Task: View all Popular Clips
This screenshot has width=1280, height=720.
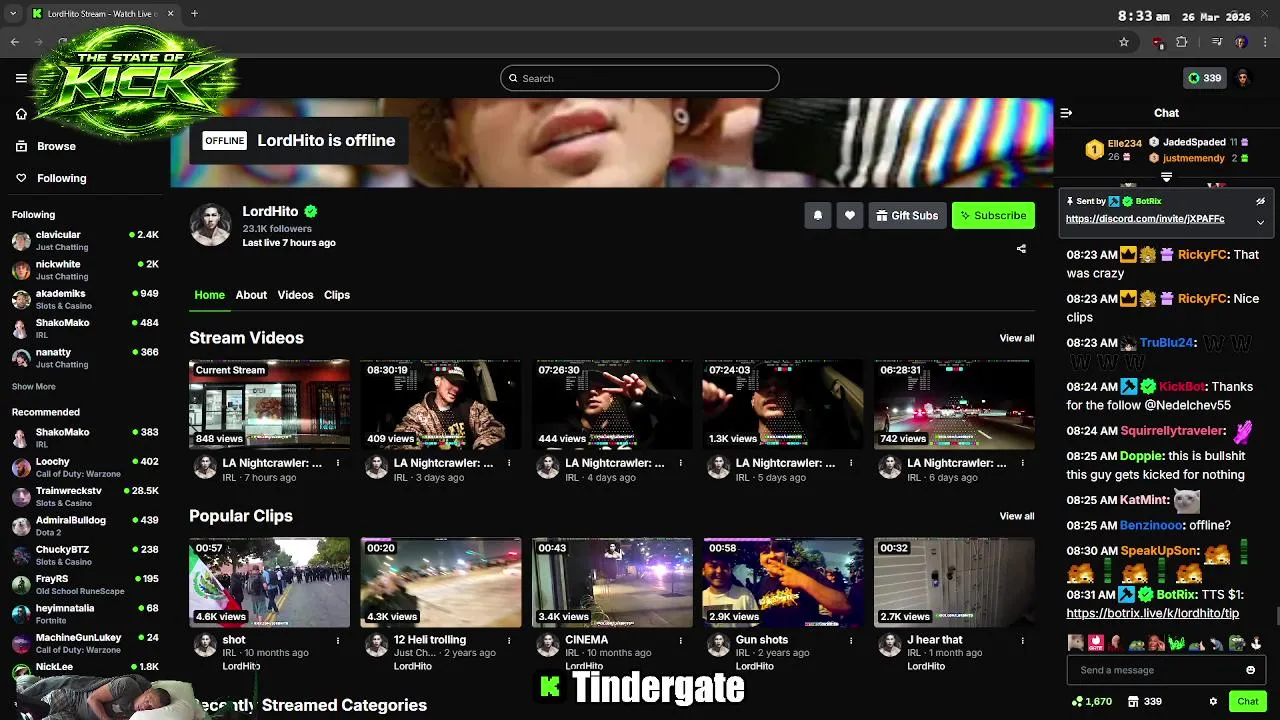Action: pyautogui.click(x=1017, y=516)
